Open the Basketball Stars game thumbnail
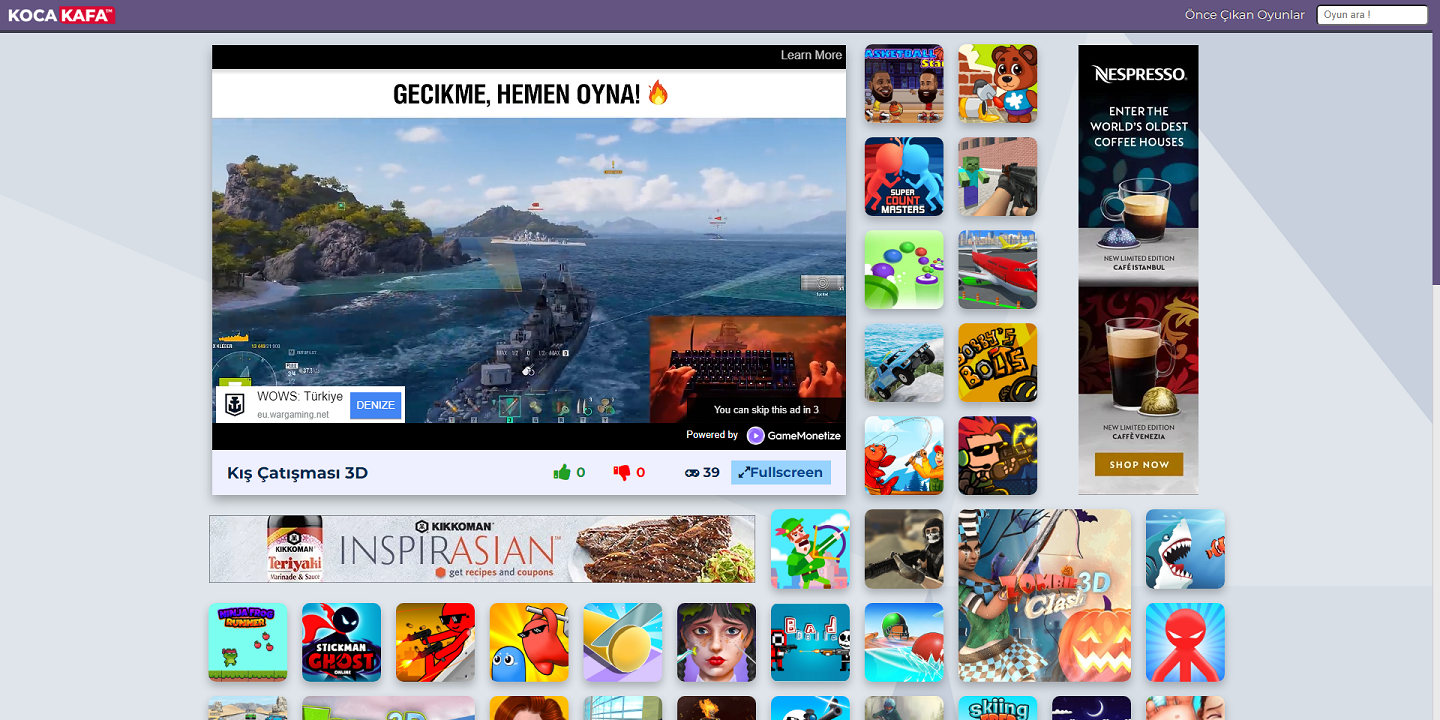Image resolution: width=1440 pixels, height=720 pixels. [904, 84]
